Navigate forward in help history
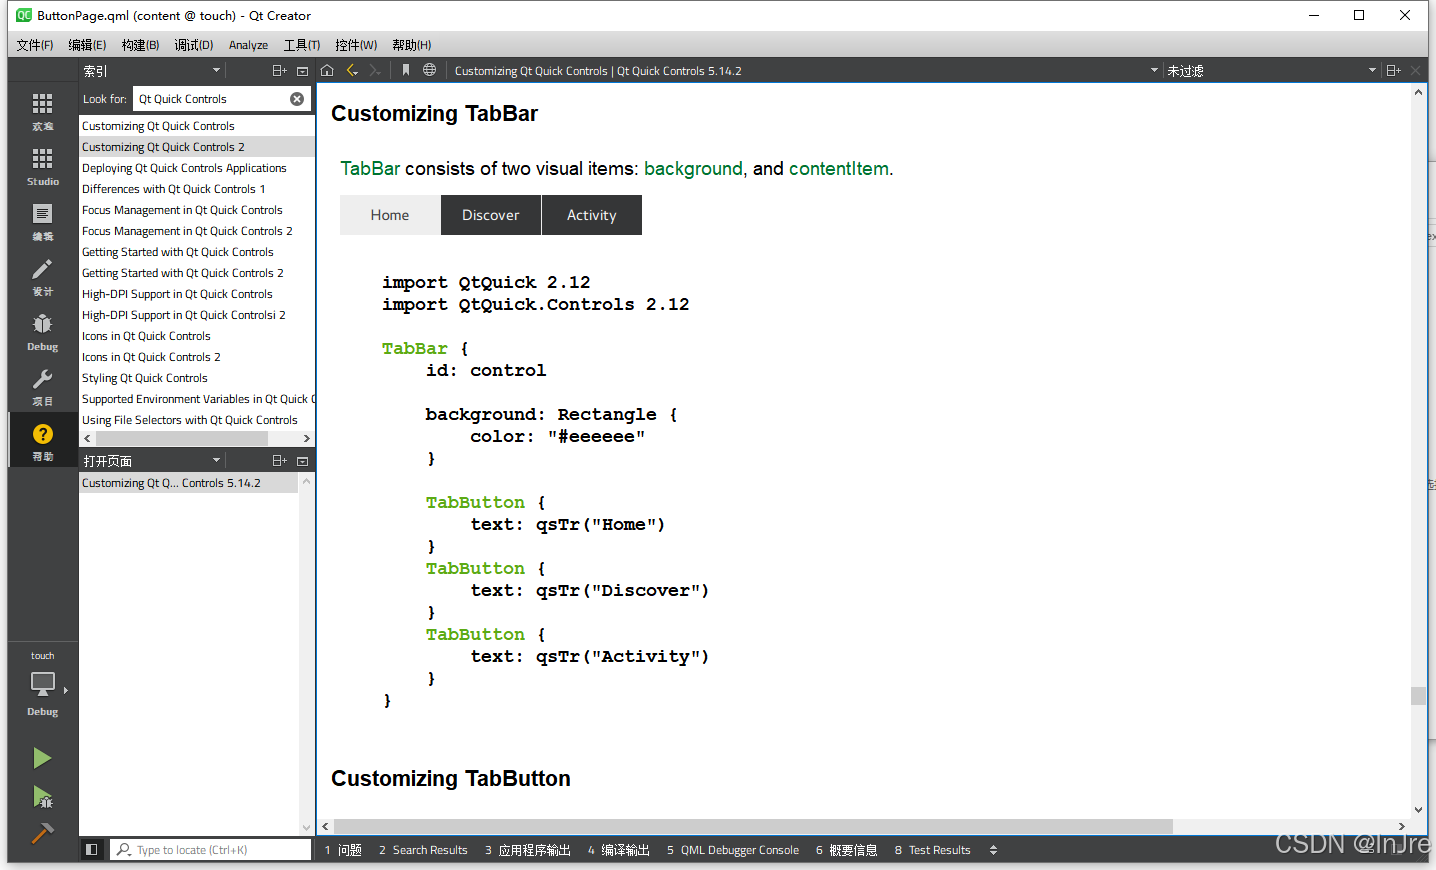The height and width of the screenshot is (870, 1436). (x=374, y=70)
